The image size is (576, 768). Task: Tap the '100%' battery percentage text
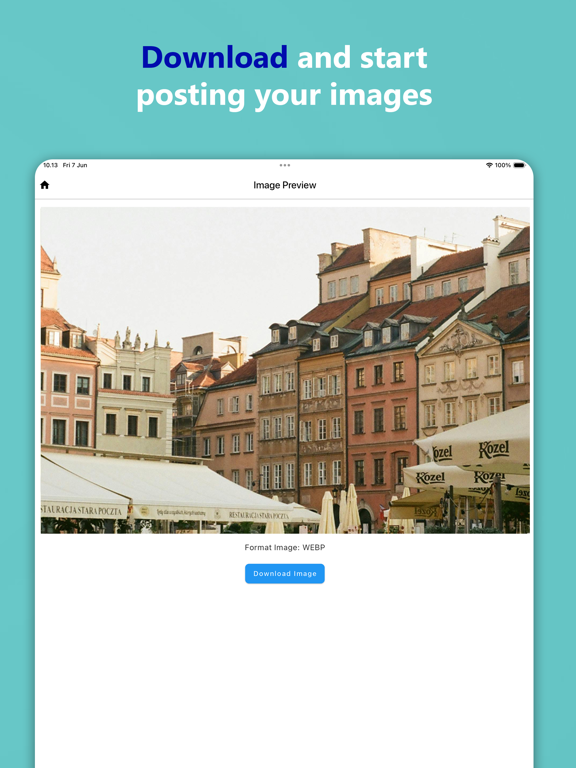[x=503, y=165]
